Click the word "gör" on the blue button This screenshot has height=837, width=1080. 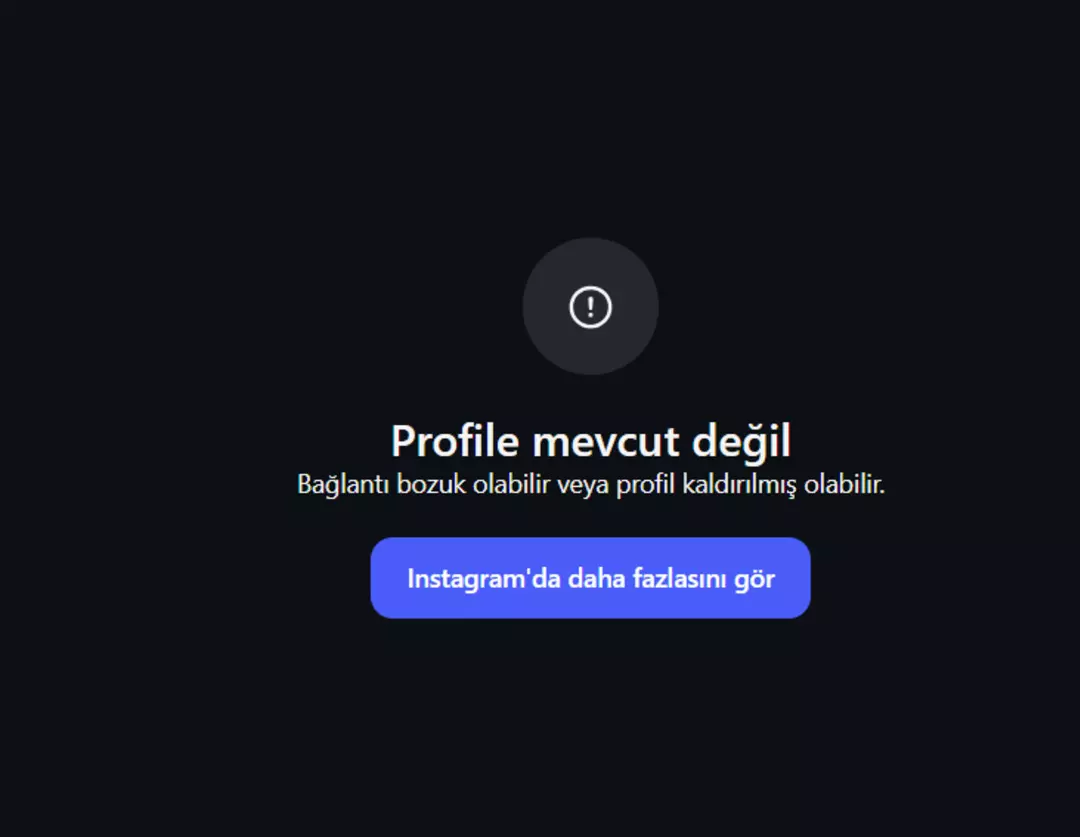tap(754, 580)
